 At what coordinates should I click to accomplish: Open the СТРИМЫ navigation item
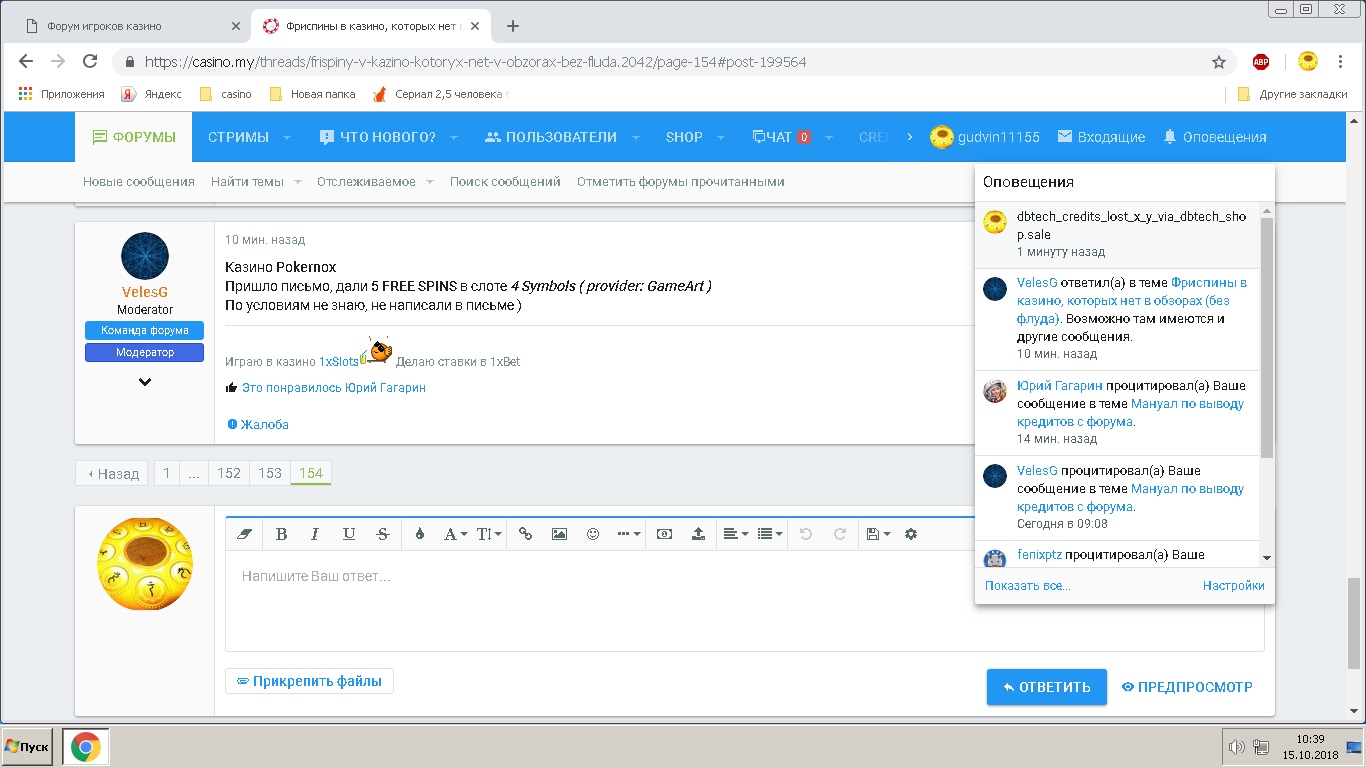[x=238, y=137]
